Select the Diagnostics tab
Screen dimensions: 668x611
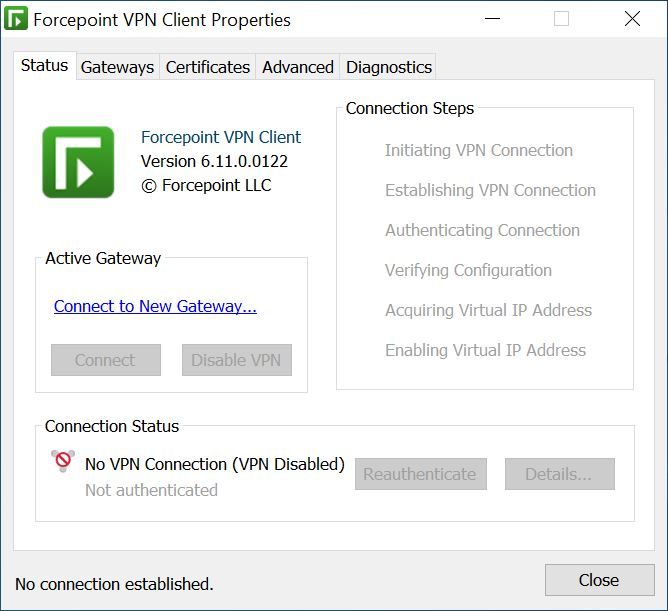[x=389, y=67]
